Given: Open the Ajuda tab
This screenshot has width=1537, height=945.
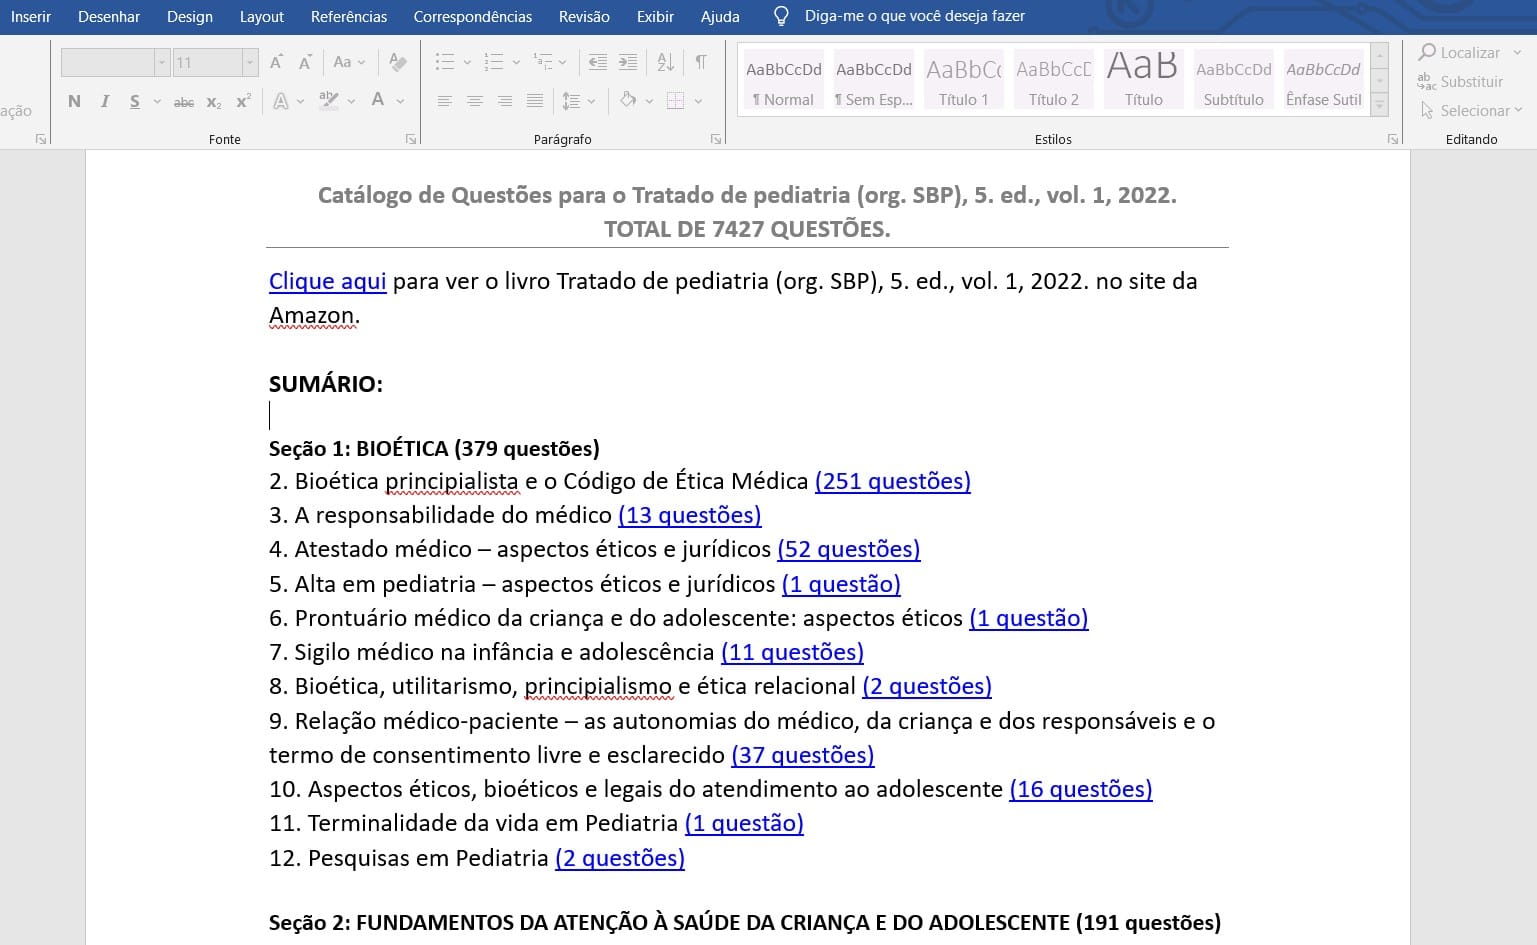Looking at the screenshot, I should tap(720, 17).
